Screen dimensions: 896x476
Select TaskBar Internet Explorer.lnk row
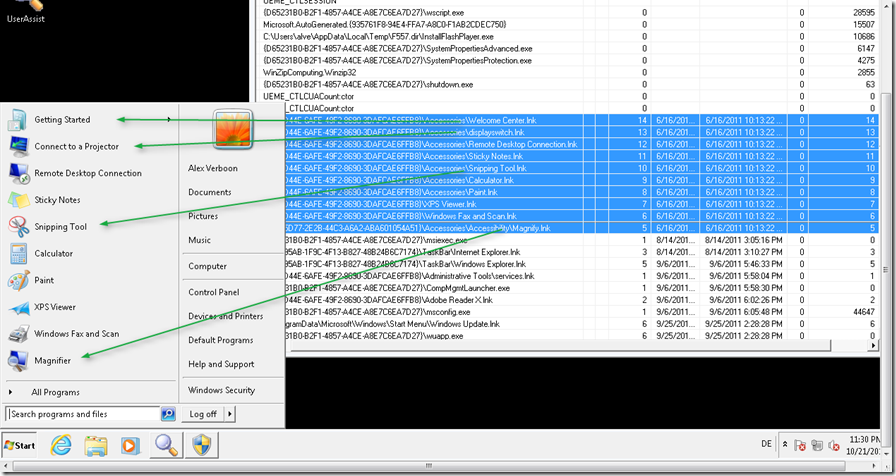581,252
